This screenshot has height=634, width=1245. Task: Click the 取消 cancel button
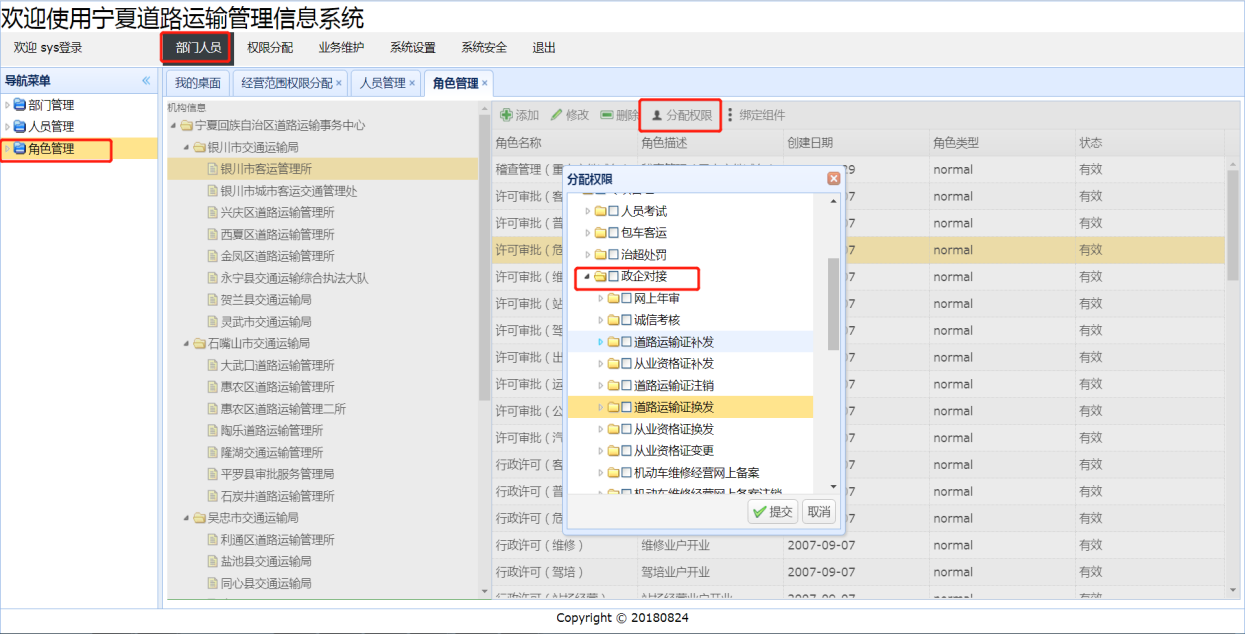pos(819,512)
